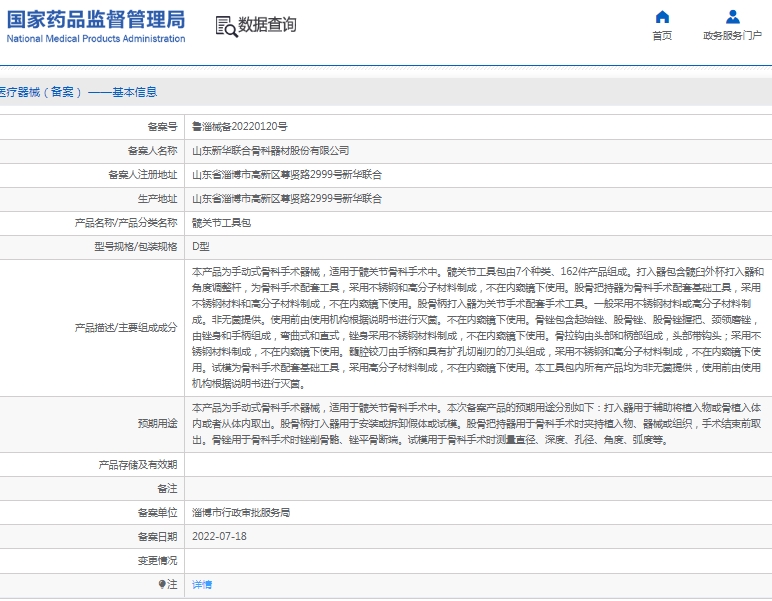Select the 生产地址 address value
The width and height of the screenshot is (772, 601).
coord(287,199)
